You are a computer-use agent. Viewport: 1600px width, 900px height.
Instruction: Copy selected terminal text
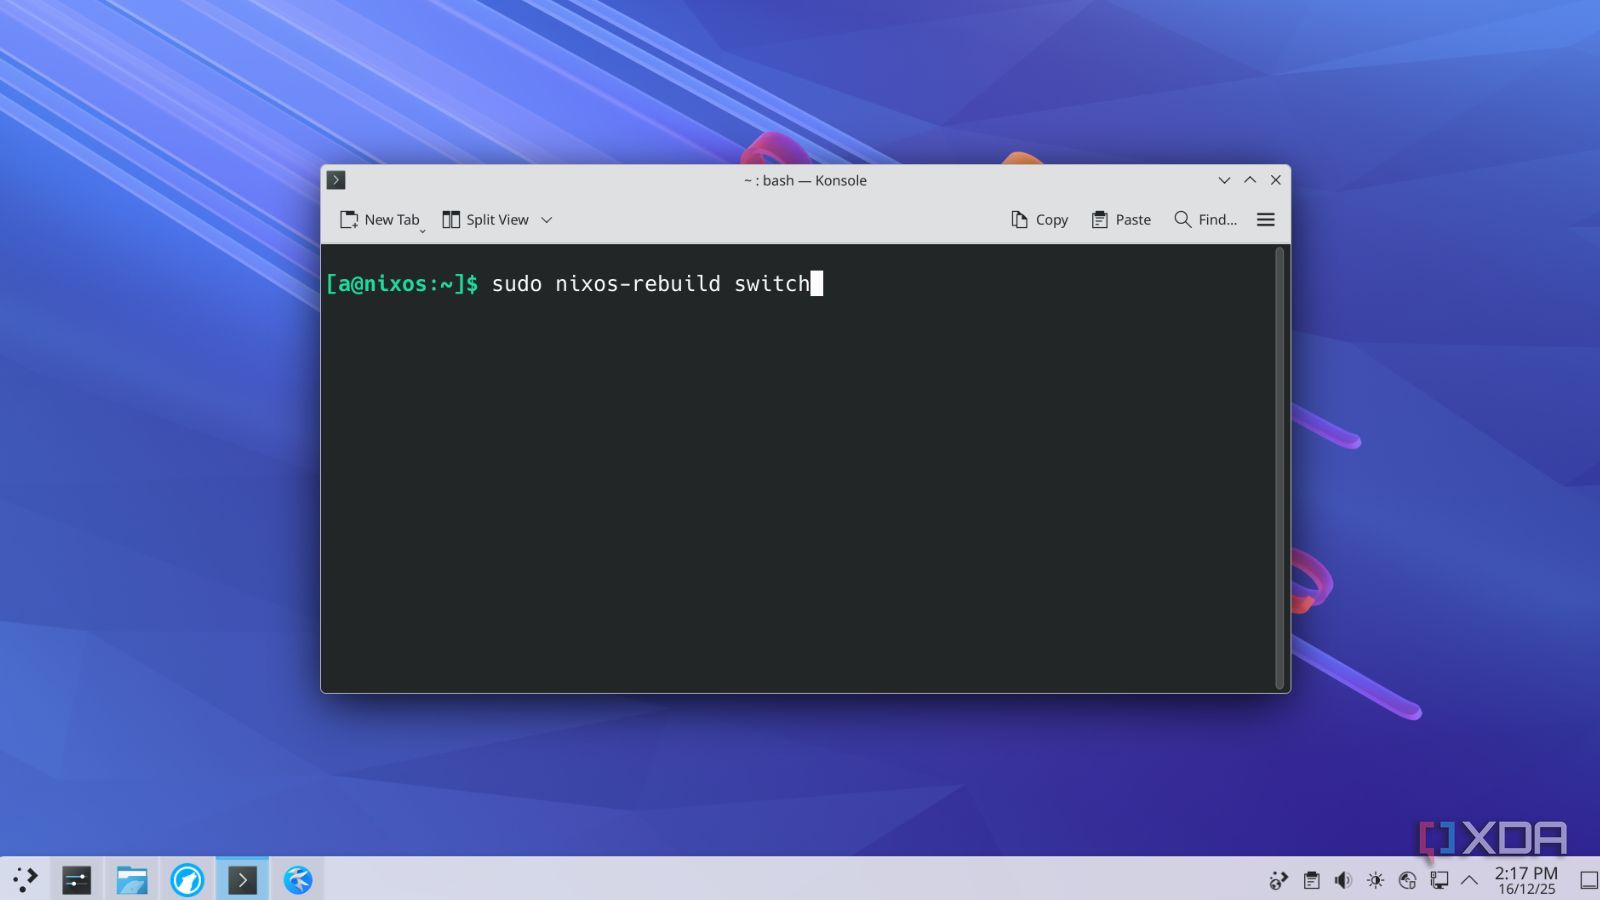click(1040, 220)
